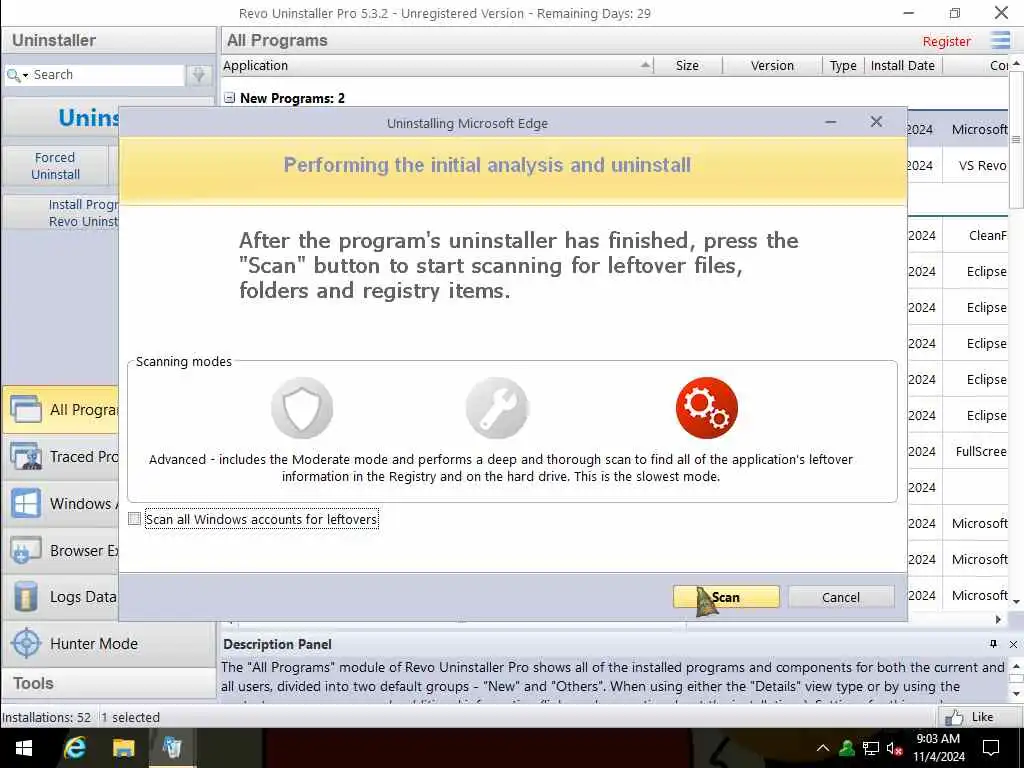Open network tray icon
1024x768 pixels.
(871, 748)
